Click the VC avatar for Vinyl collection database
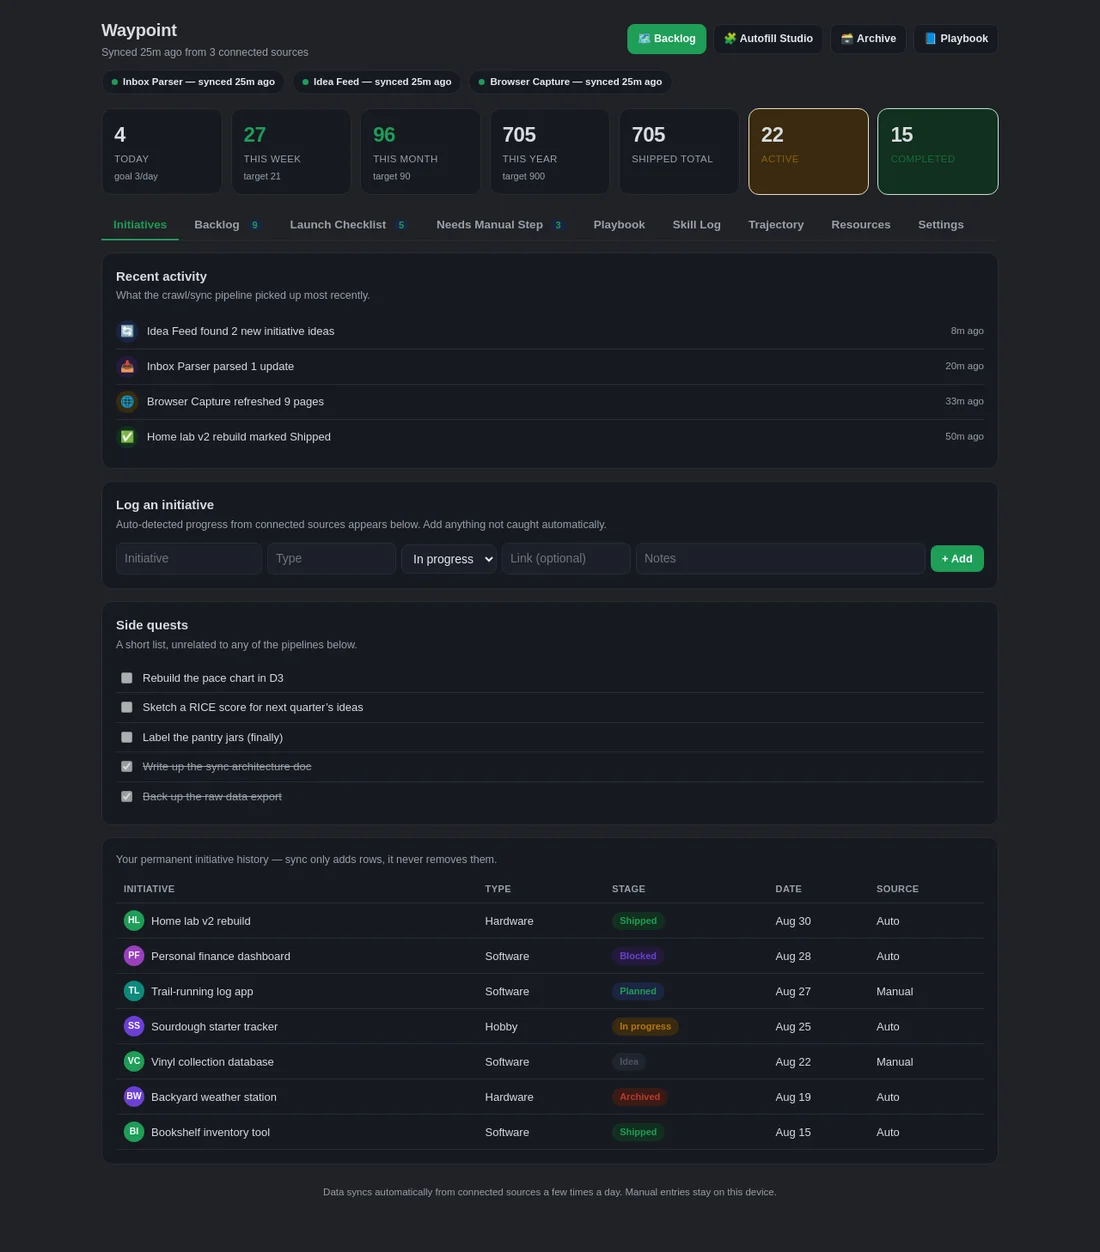This screenshot has height=1252, width=1100. click(x=134, y=1061)
